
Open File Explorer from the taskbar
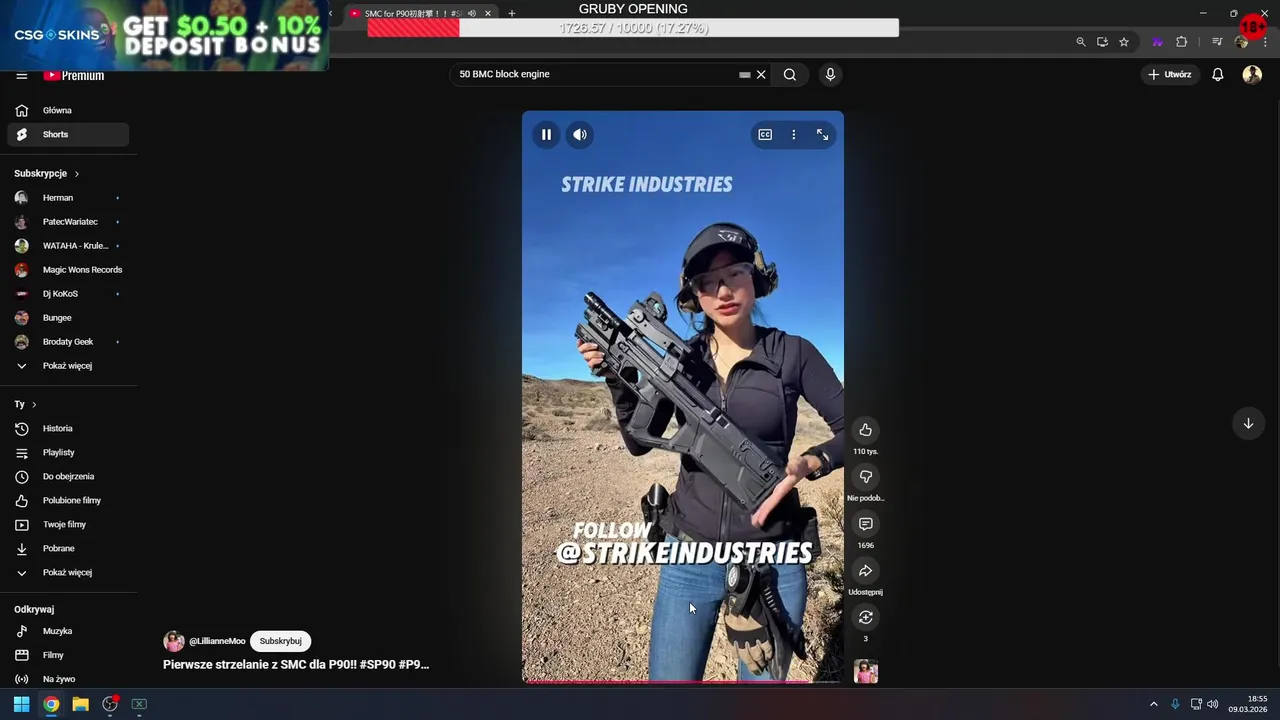coord(80,704)
